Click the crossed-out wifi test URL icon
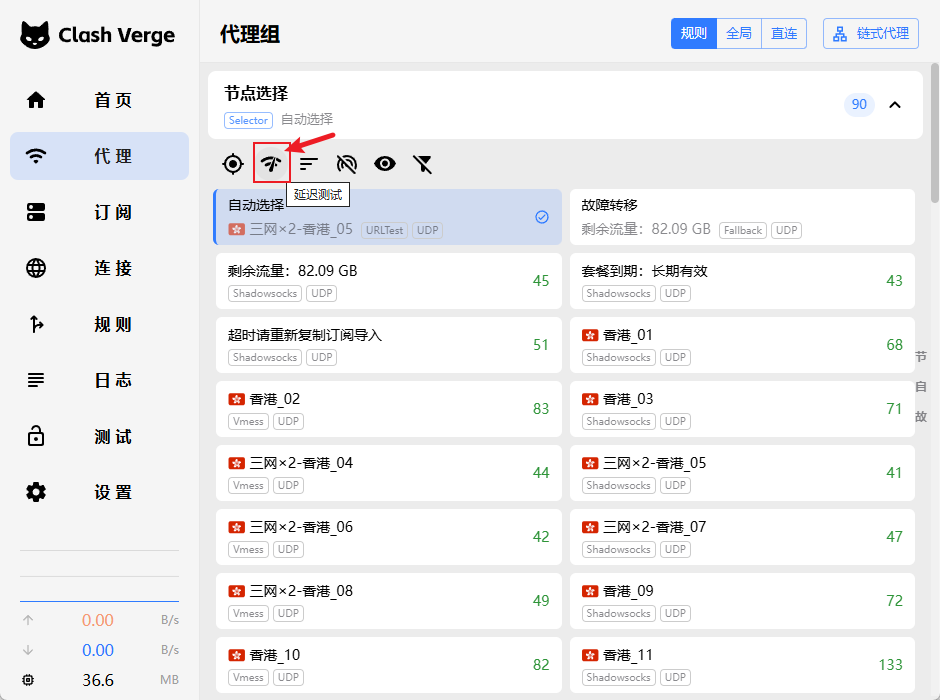This screenshot has width=940, height=700. pyautogui.click(x=347, y=164)
